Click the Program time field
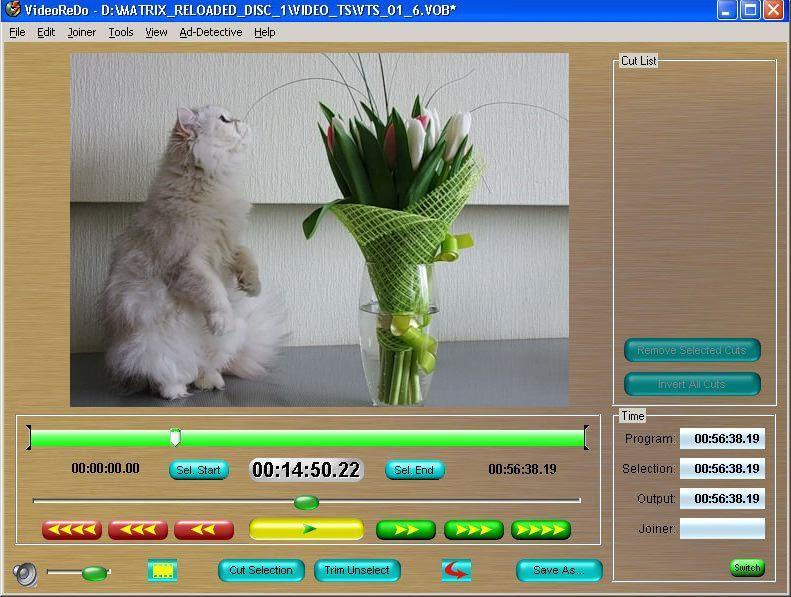Image resolution: width=791 pixels, height=597 pixels. [x=722, y=439]
